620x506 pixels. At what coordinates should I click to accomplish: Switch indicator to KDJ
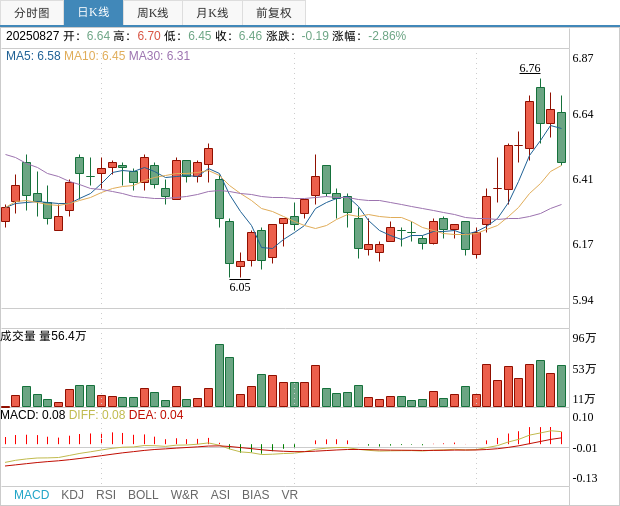72,494
